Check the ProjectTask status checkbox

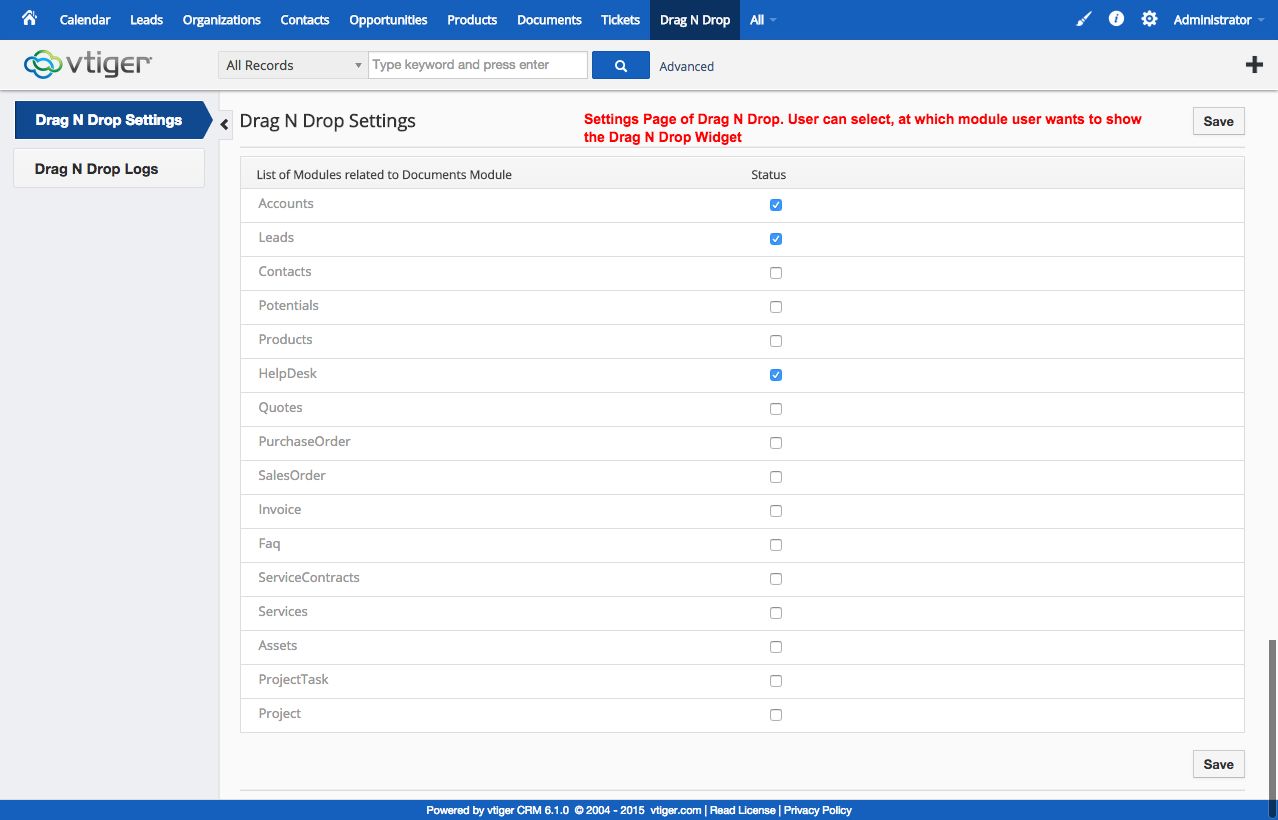tap(776, 681)
